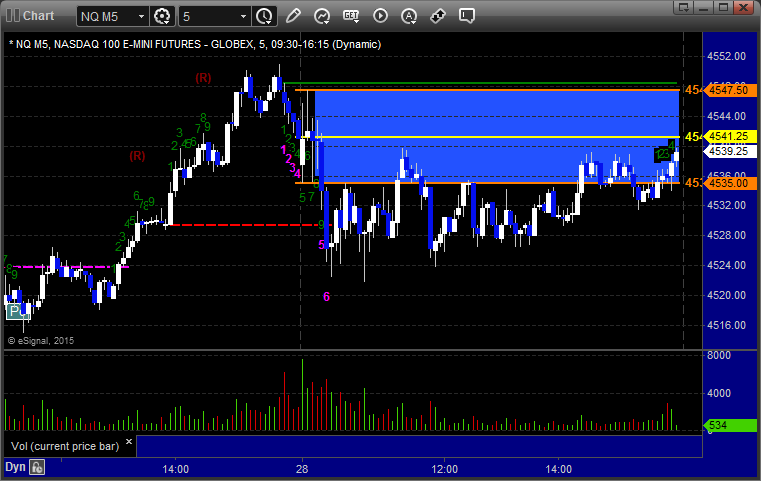Toggle the Dyn lock icon

pos(37,467)
